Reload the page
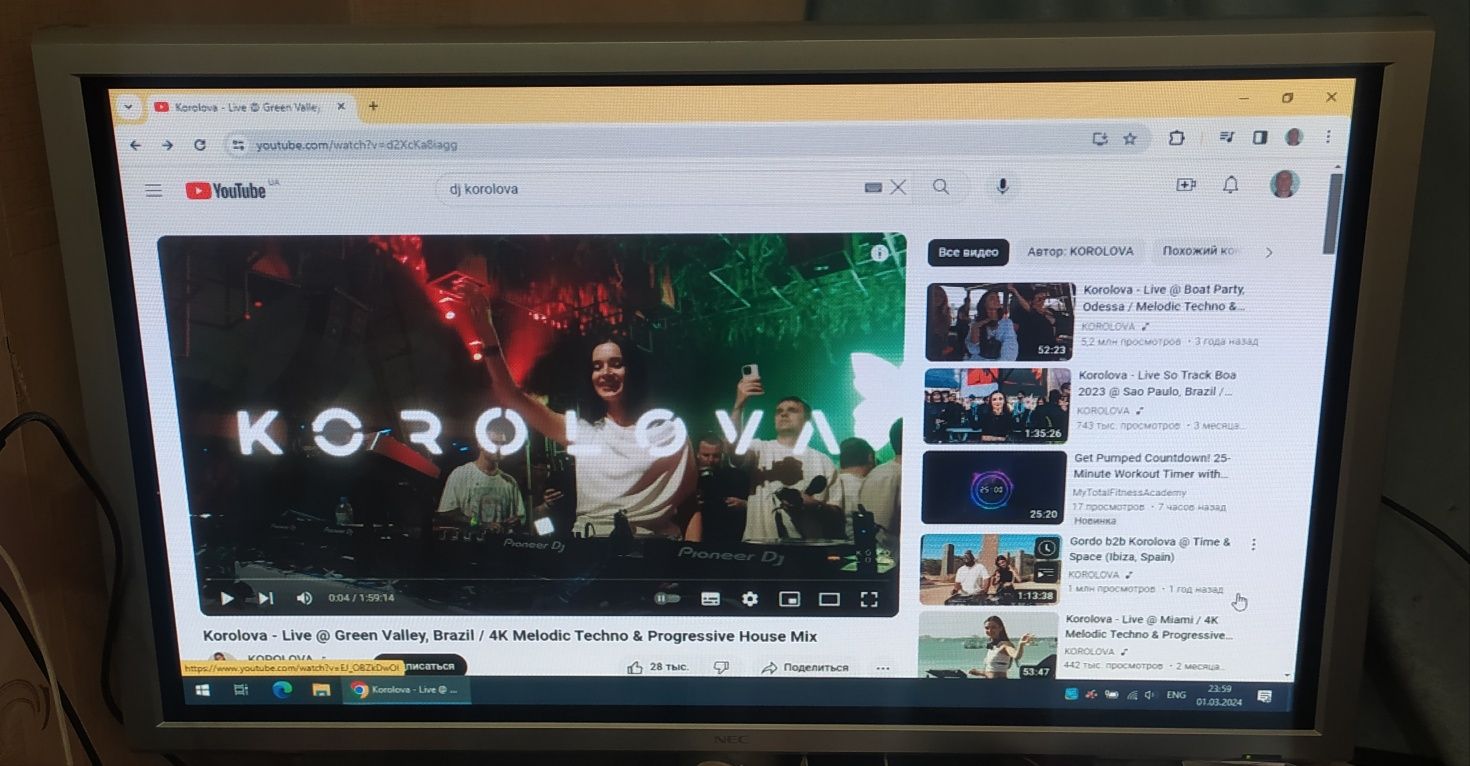The height and width of the screenshot is (766, 1470). click(x=199, y=145)
